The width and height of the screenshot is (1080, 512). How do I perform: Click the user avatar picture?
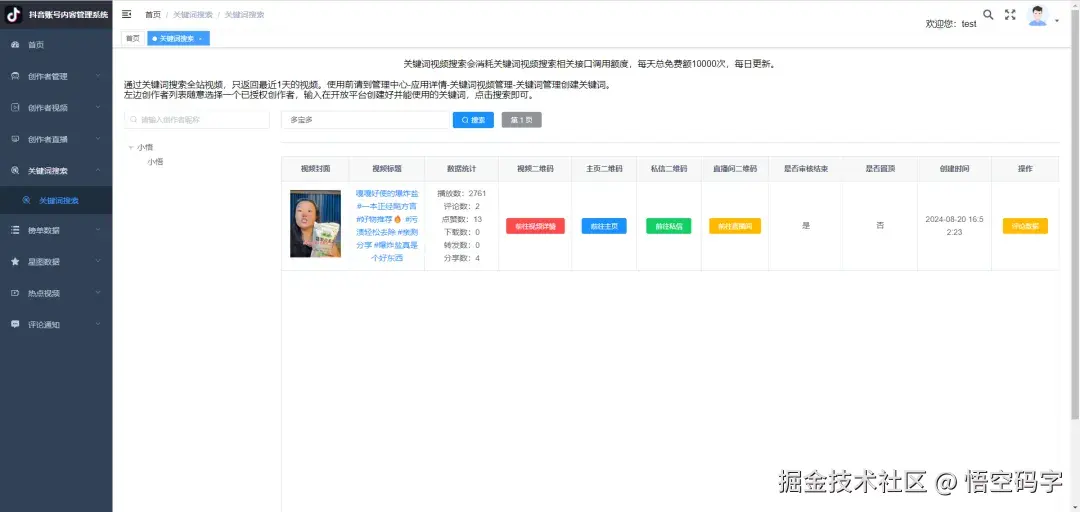pos(1037,16)
